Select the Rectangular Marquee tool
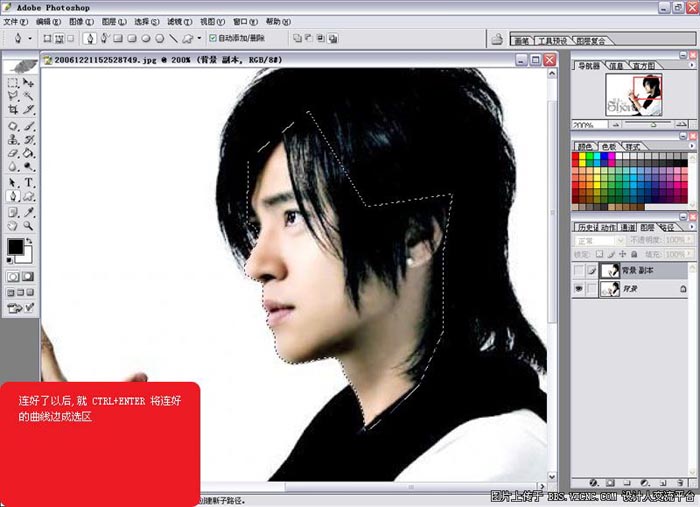The height and width of the screenshot is (507, 700). click(x=13, y=82)
